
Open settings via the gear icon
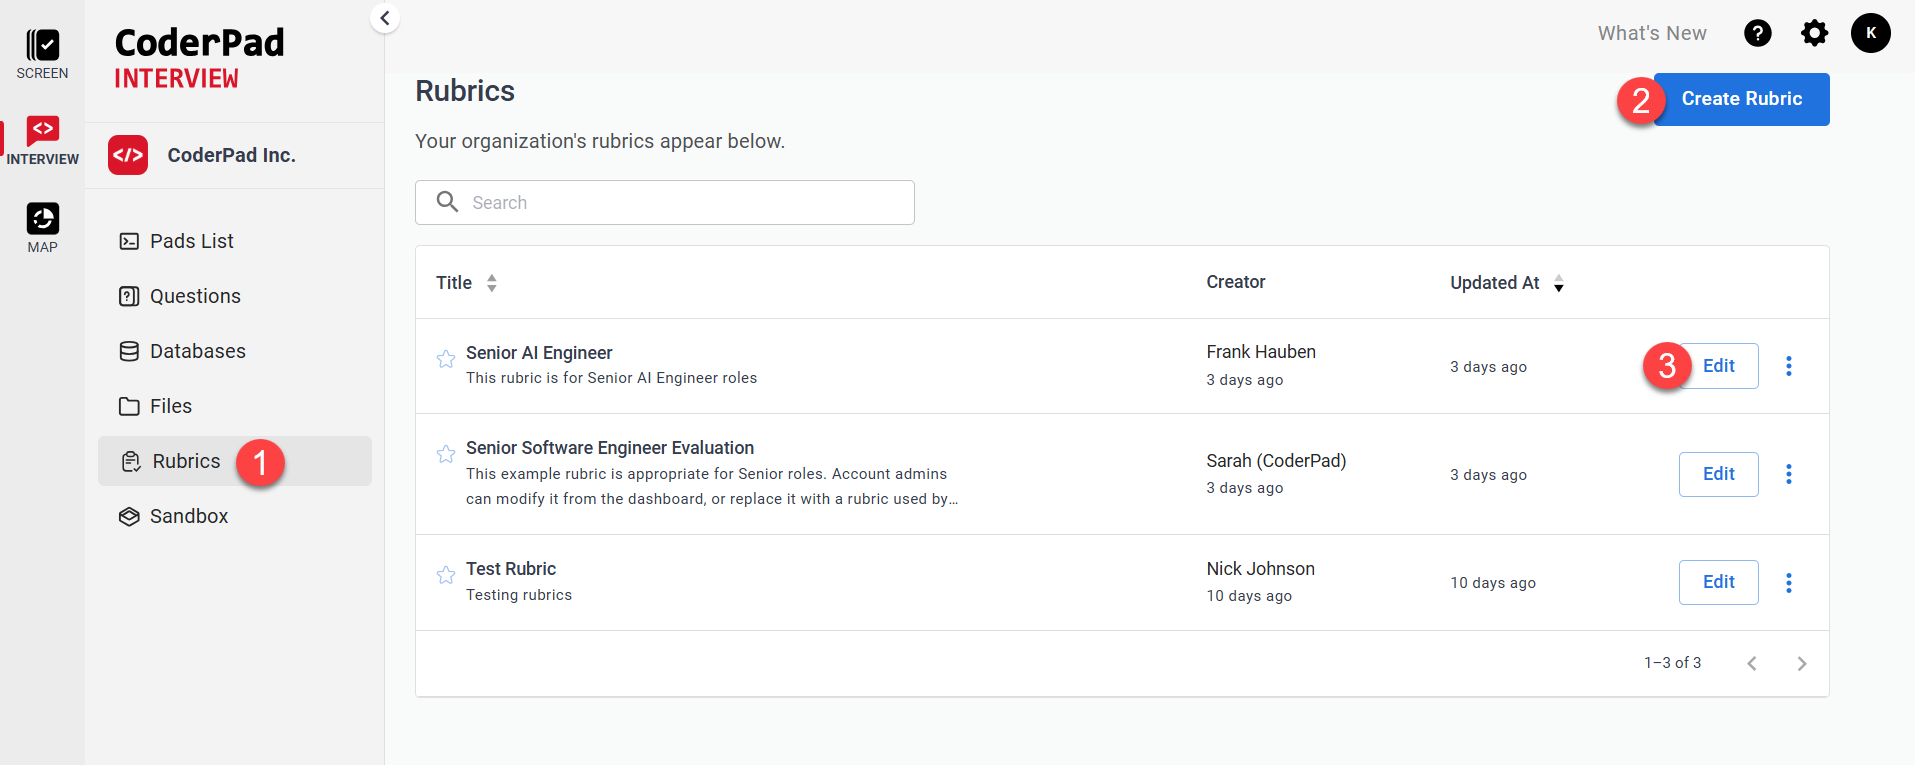[1814, 34]
